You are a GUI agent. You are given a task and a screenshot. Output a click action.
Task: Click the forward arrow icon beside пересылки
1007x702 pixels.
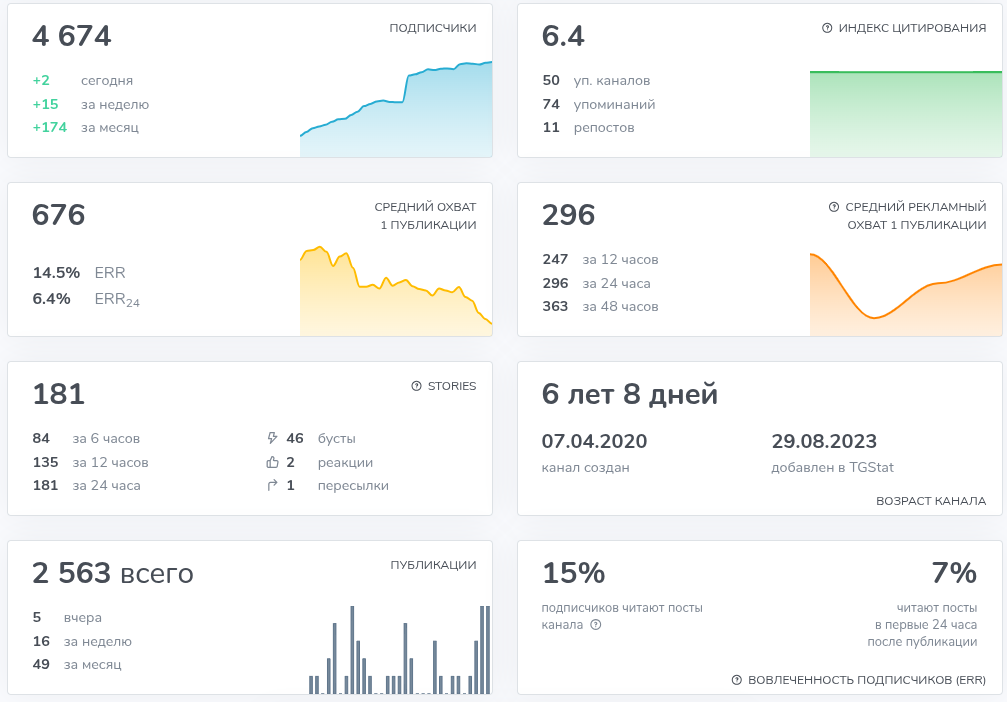pos(271,486)
